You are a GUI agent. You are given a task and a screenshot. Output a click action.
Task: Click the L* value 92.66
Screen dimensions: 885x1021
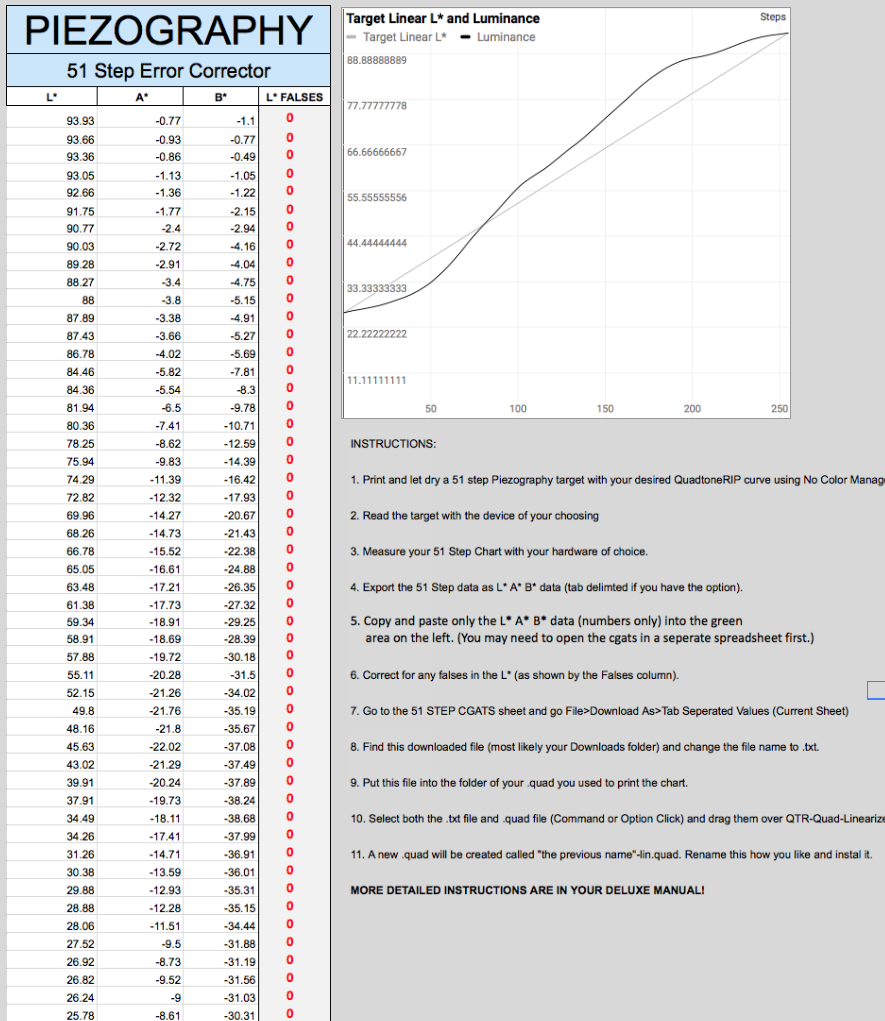pos(52,193)
